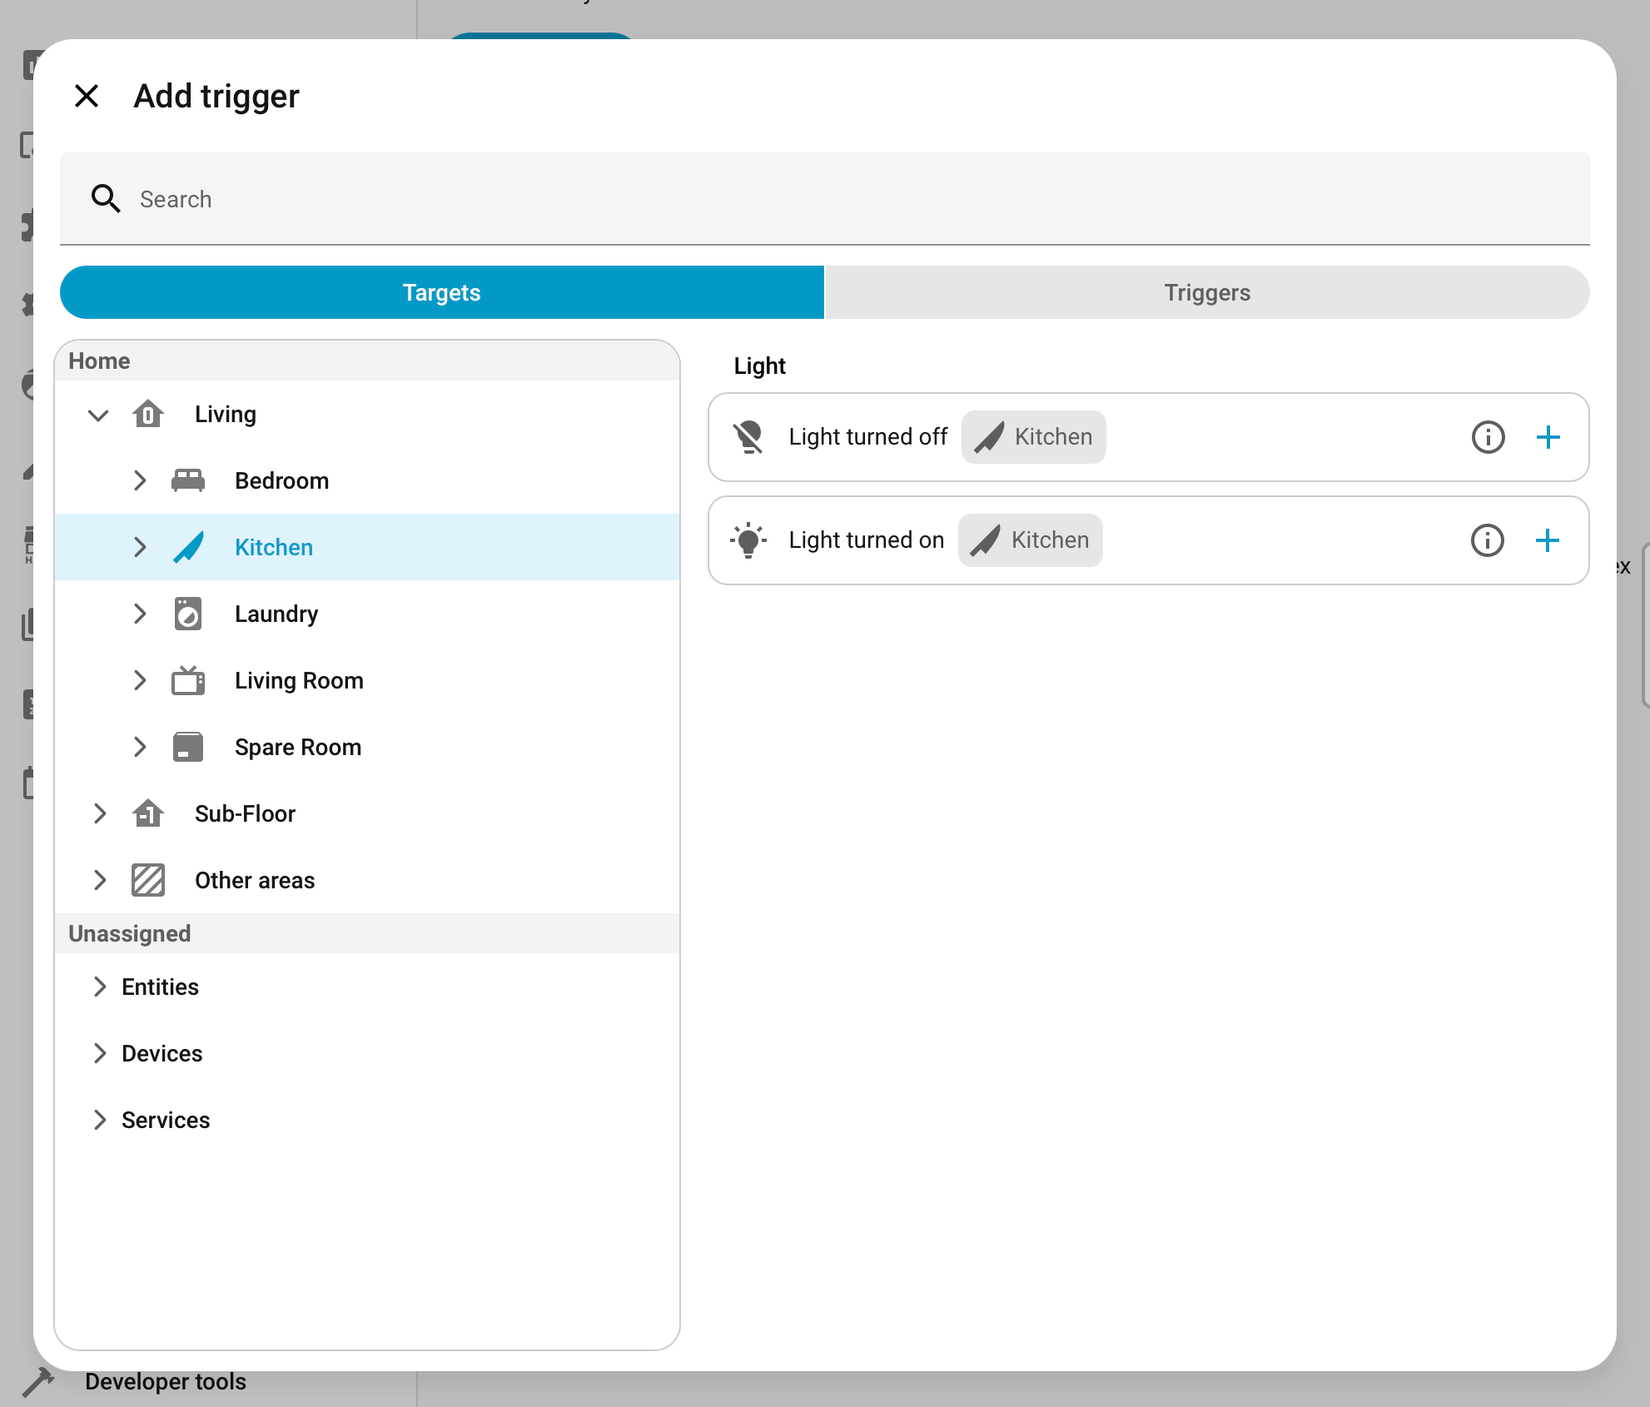Click the Spare Room wallet icon
Image resolution: width=1650 pixels, height=1407 pixels.
click(188, 747)
